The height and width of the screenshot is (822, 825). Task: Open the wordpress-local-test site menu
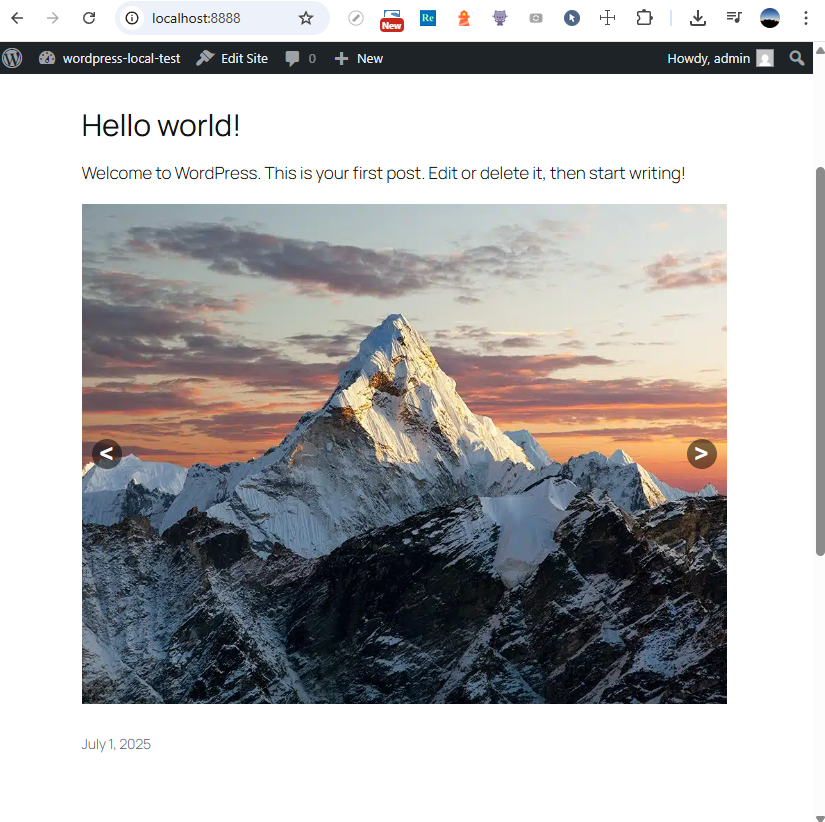coord(109,58)
